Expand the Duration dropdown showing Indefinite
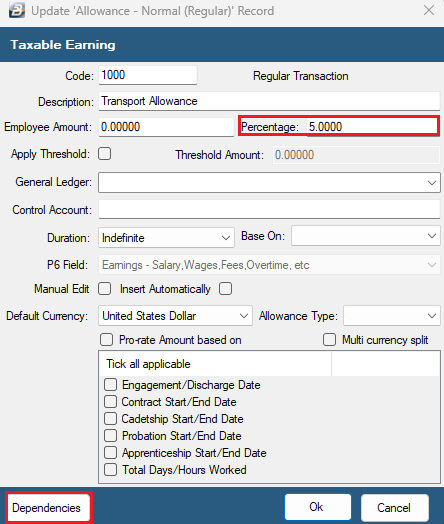The height and width of the screenshot is (524, 444). (x=166, y=238)
